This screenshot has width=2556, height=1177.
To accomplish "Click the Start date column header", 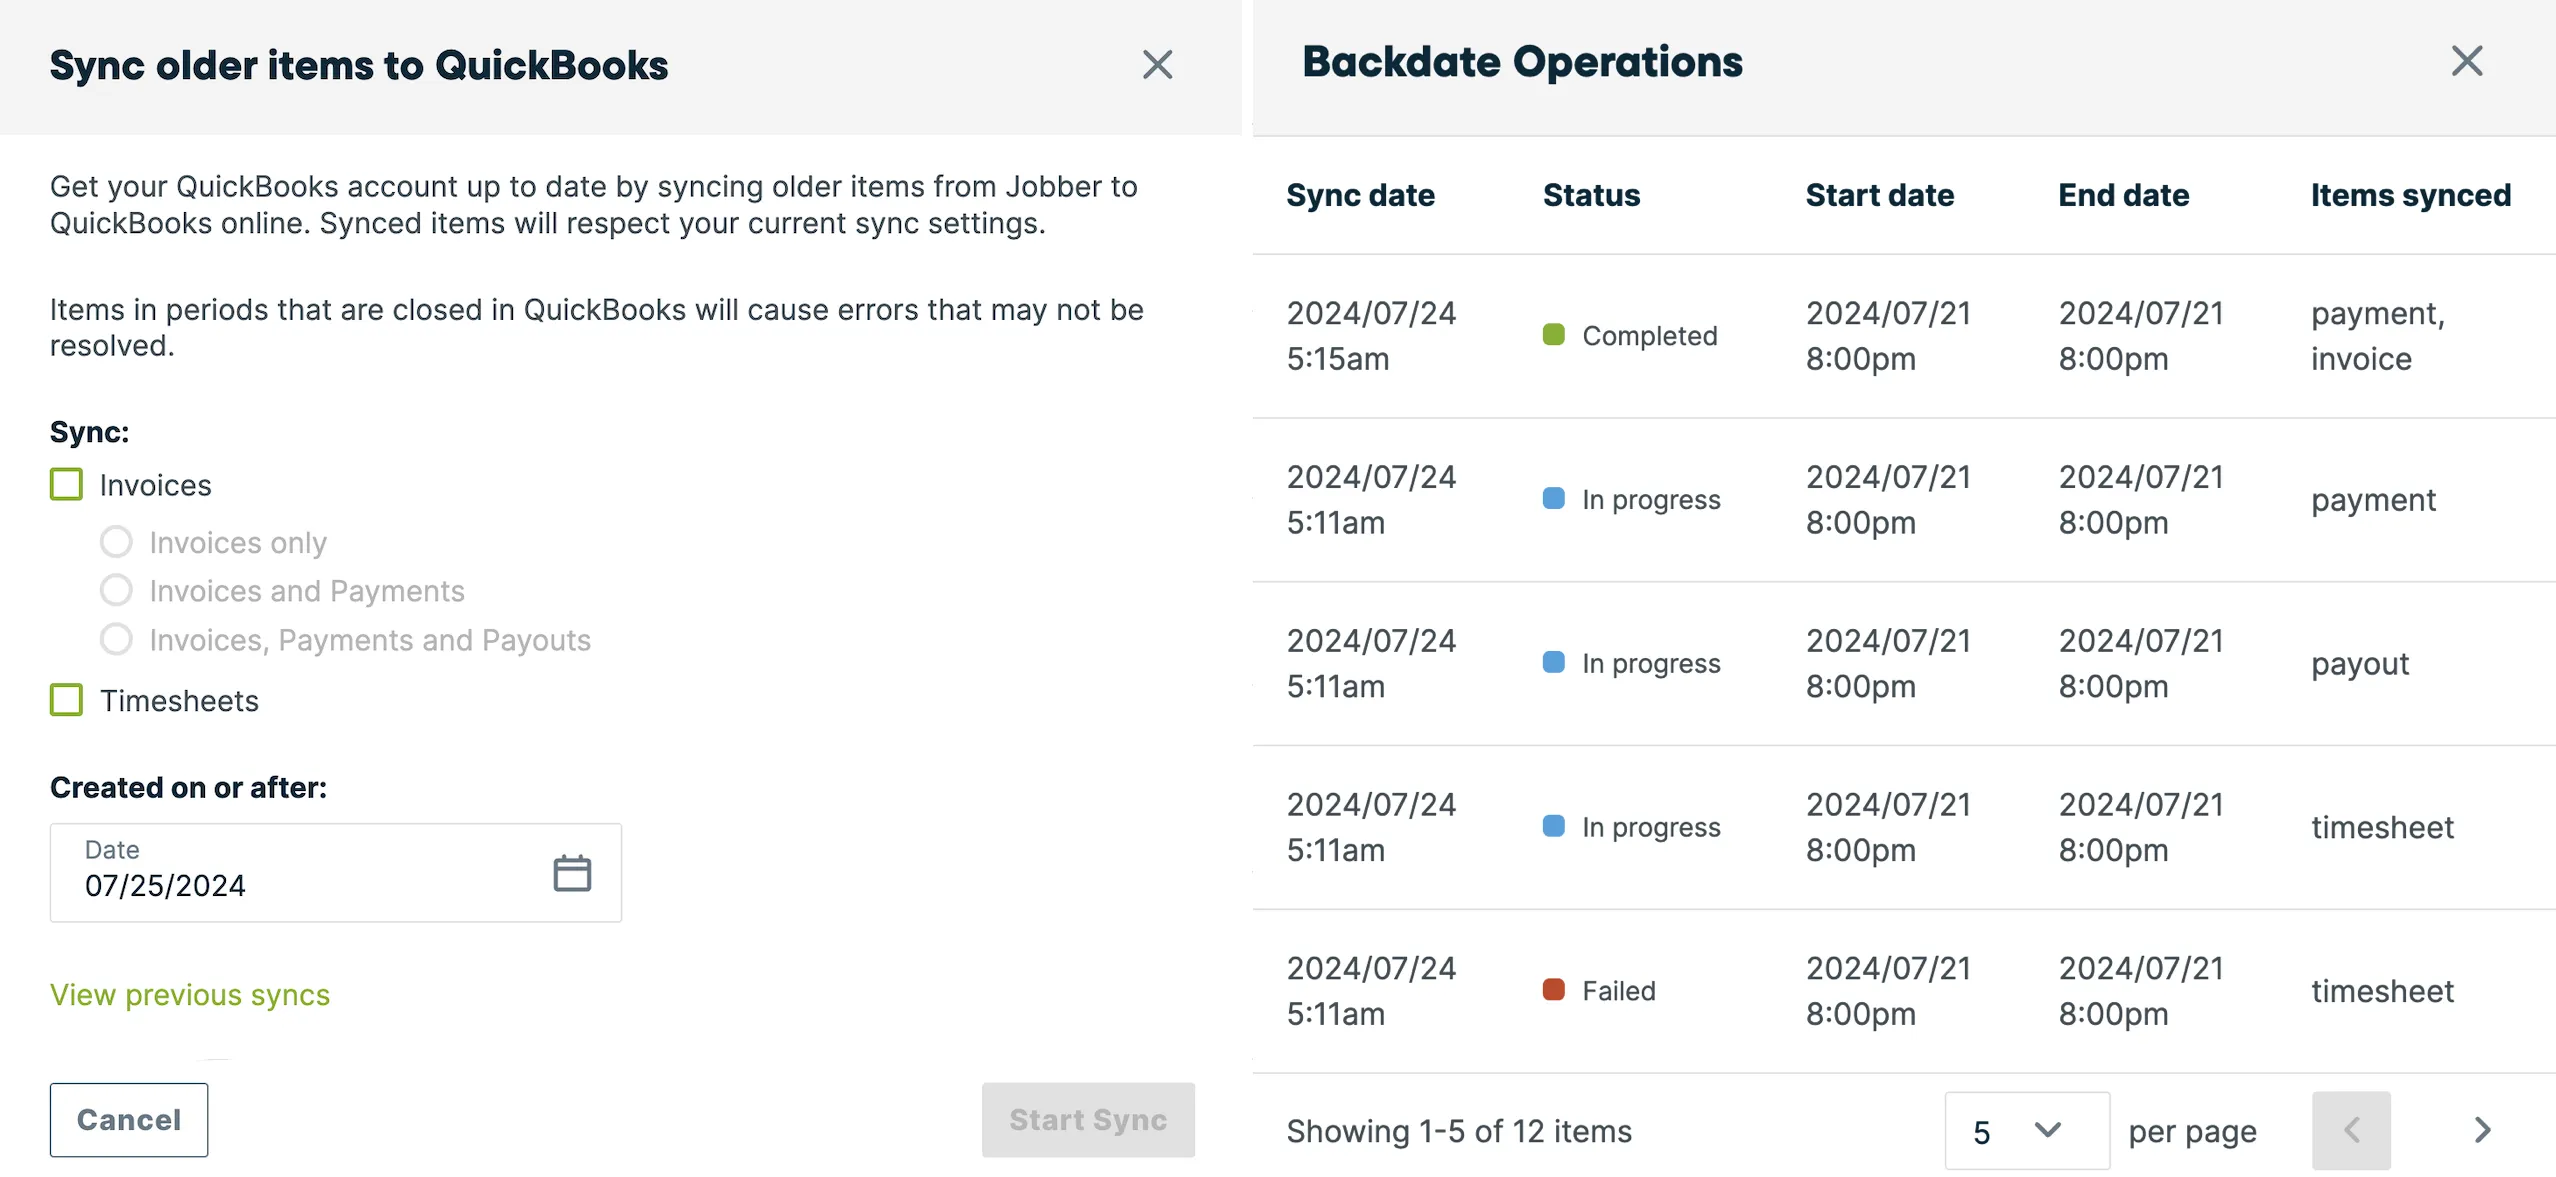I will [x=1879, y=195].
